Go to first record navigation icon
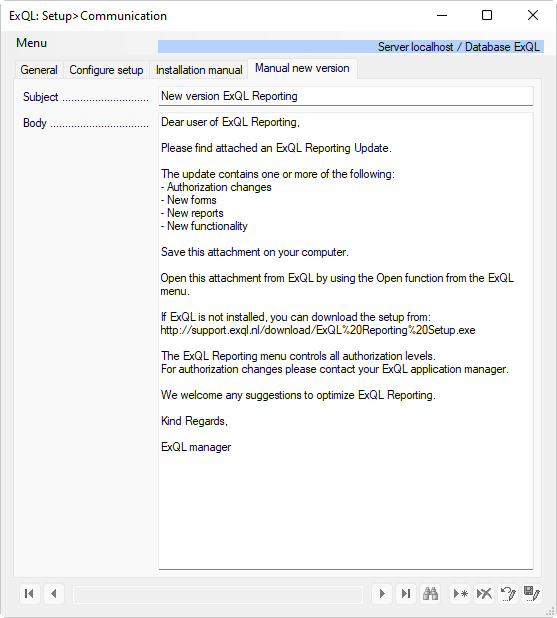557x618 pixels. pyautogui.click(x=30, y=593)
